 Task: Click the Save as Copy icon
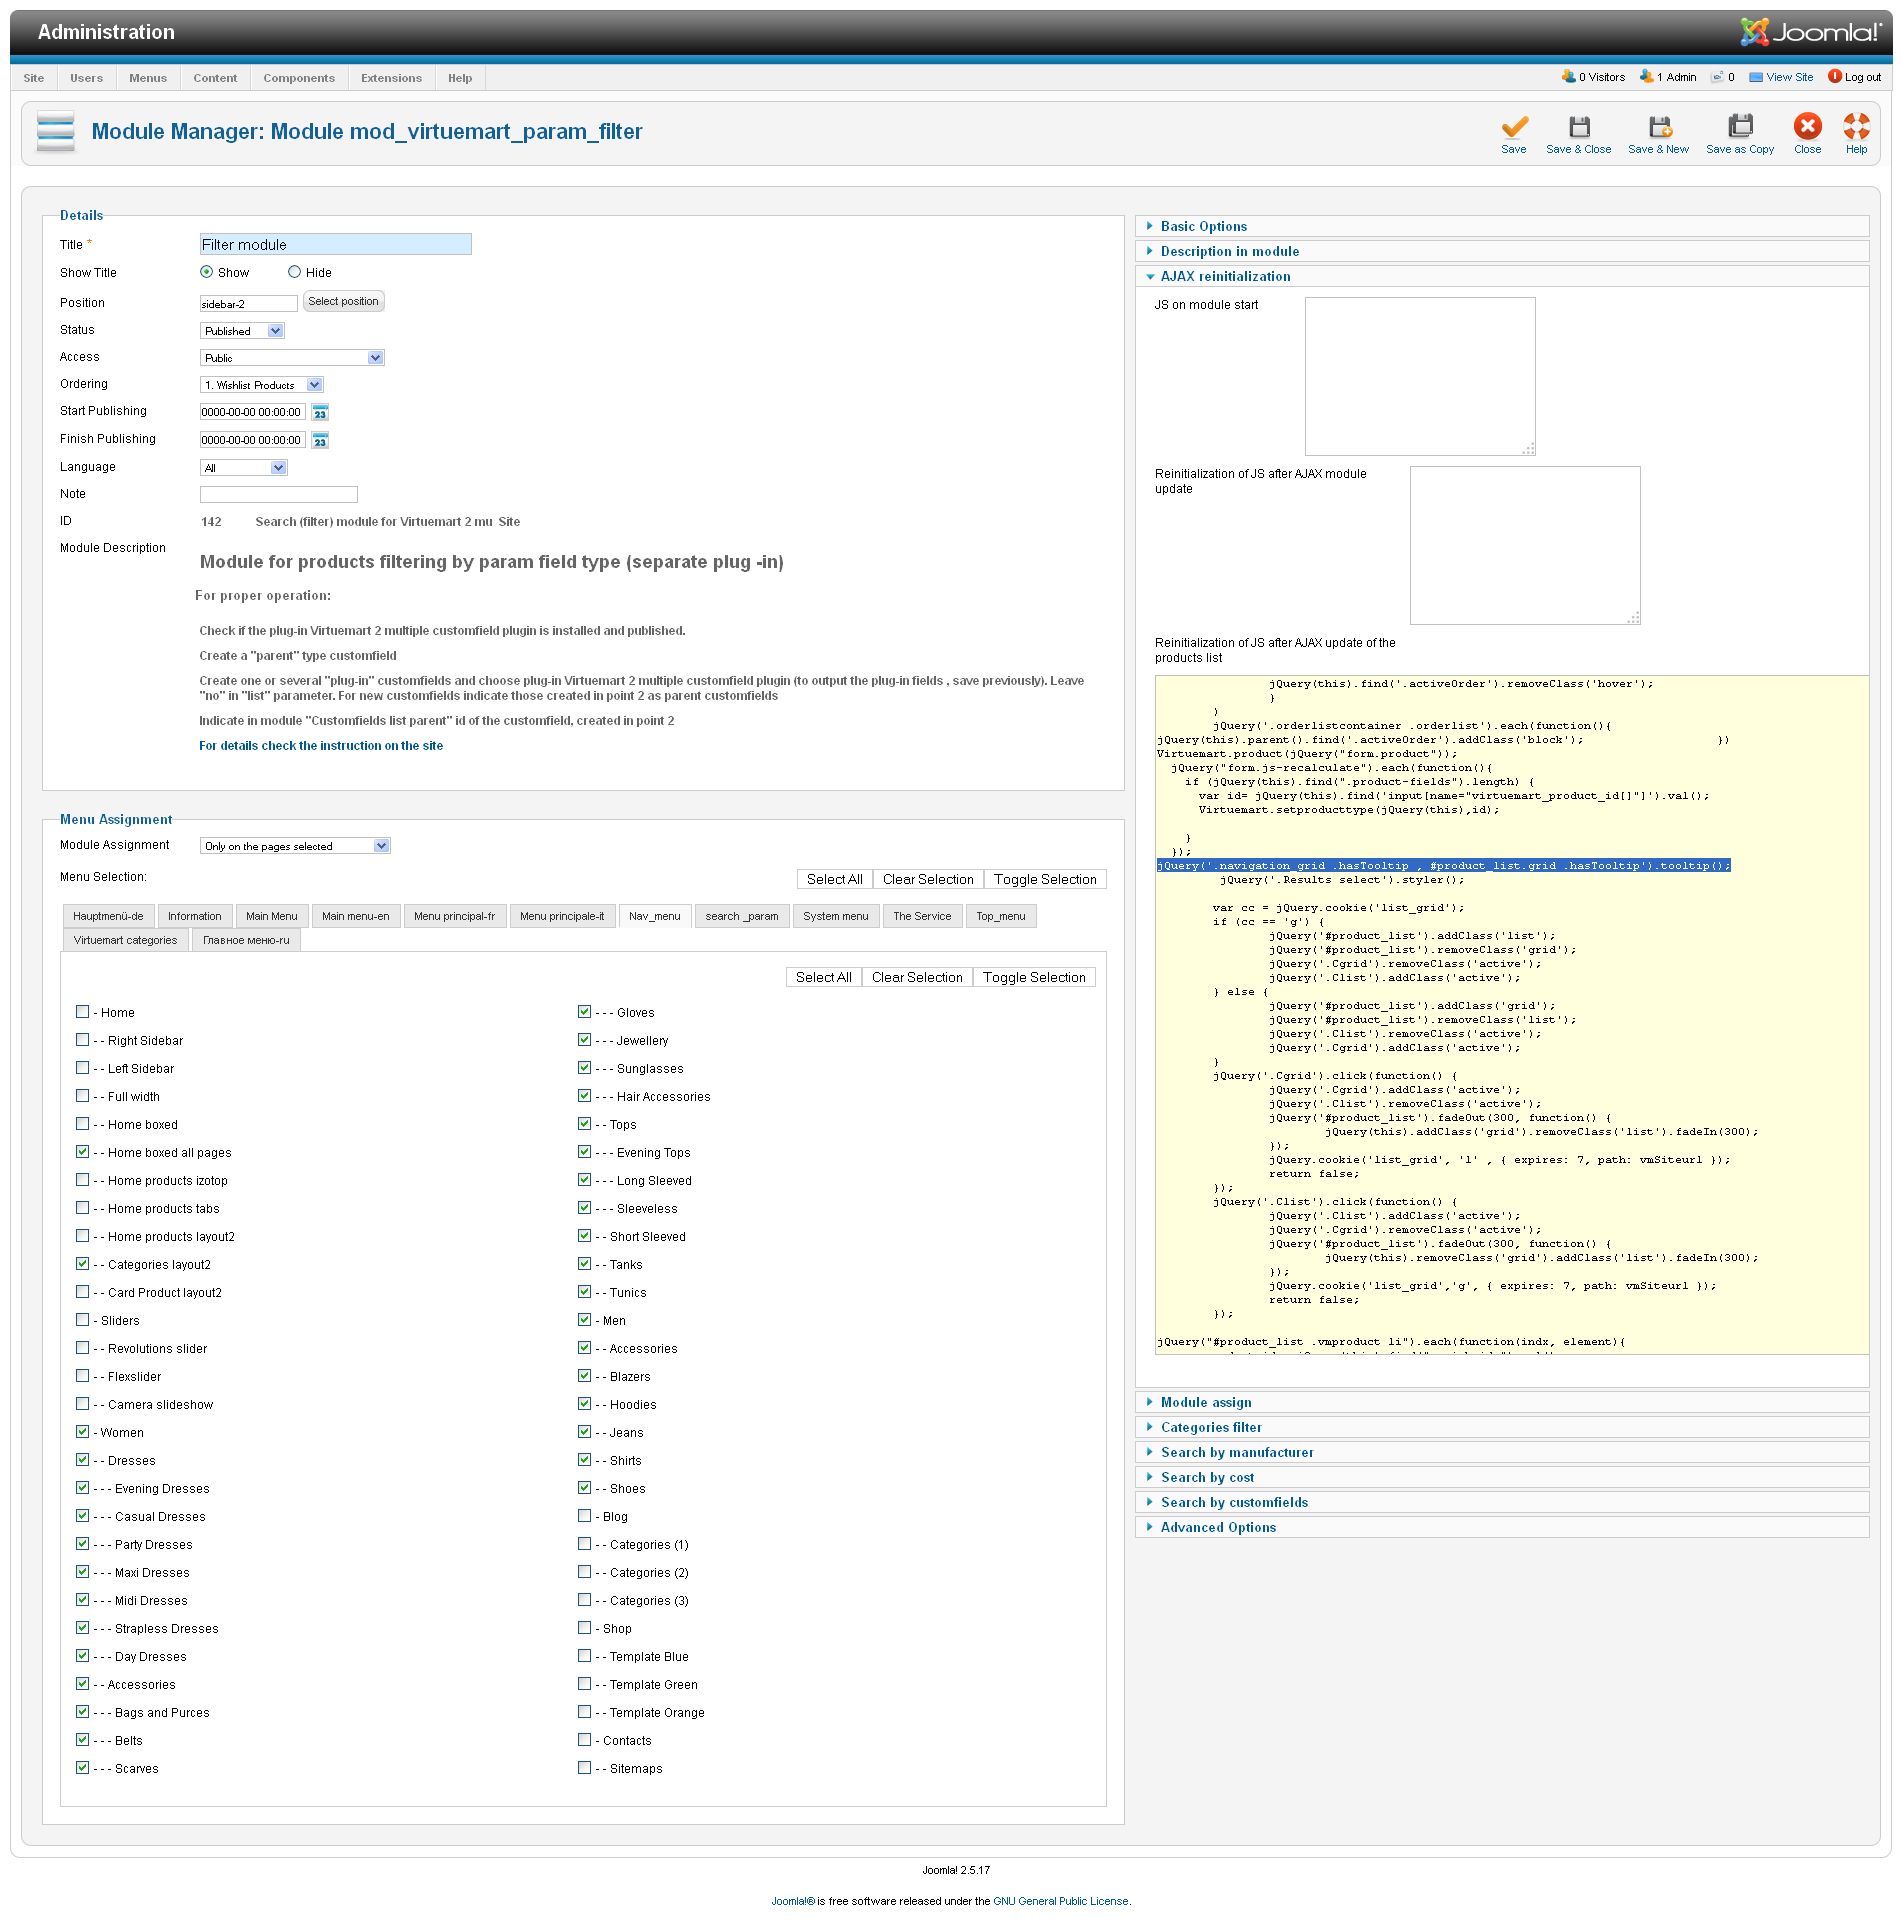pos(1739,127)
